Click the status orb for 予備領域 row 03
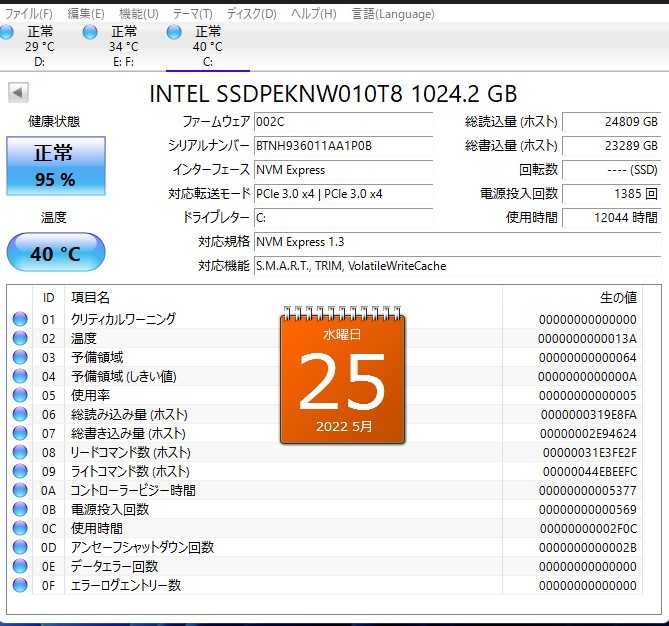Image resolution: width=669 pixels, height=626 pixels. tap(20, 357)
